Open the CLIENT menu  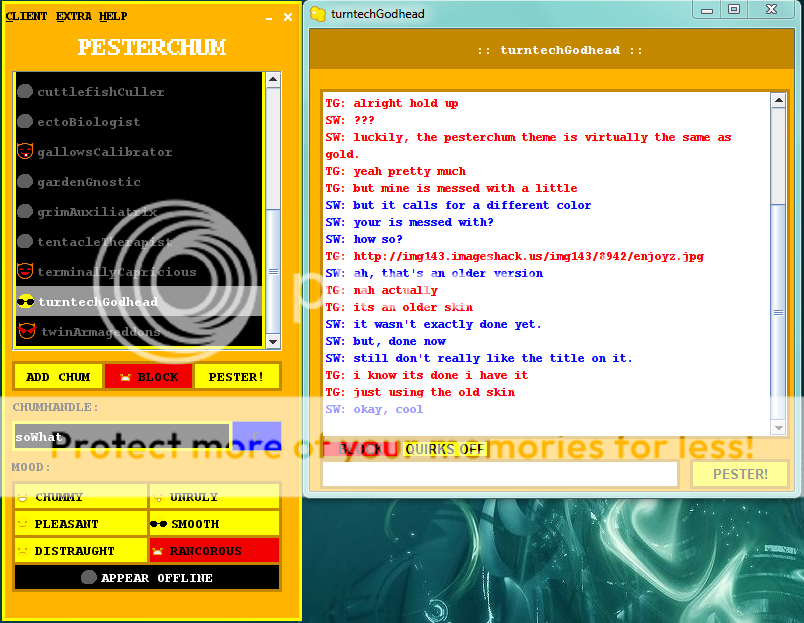26,16
